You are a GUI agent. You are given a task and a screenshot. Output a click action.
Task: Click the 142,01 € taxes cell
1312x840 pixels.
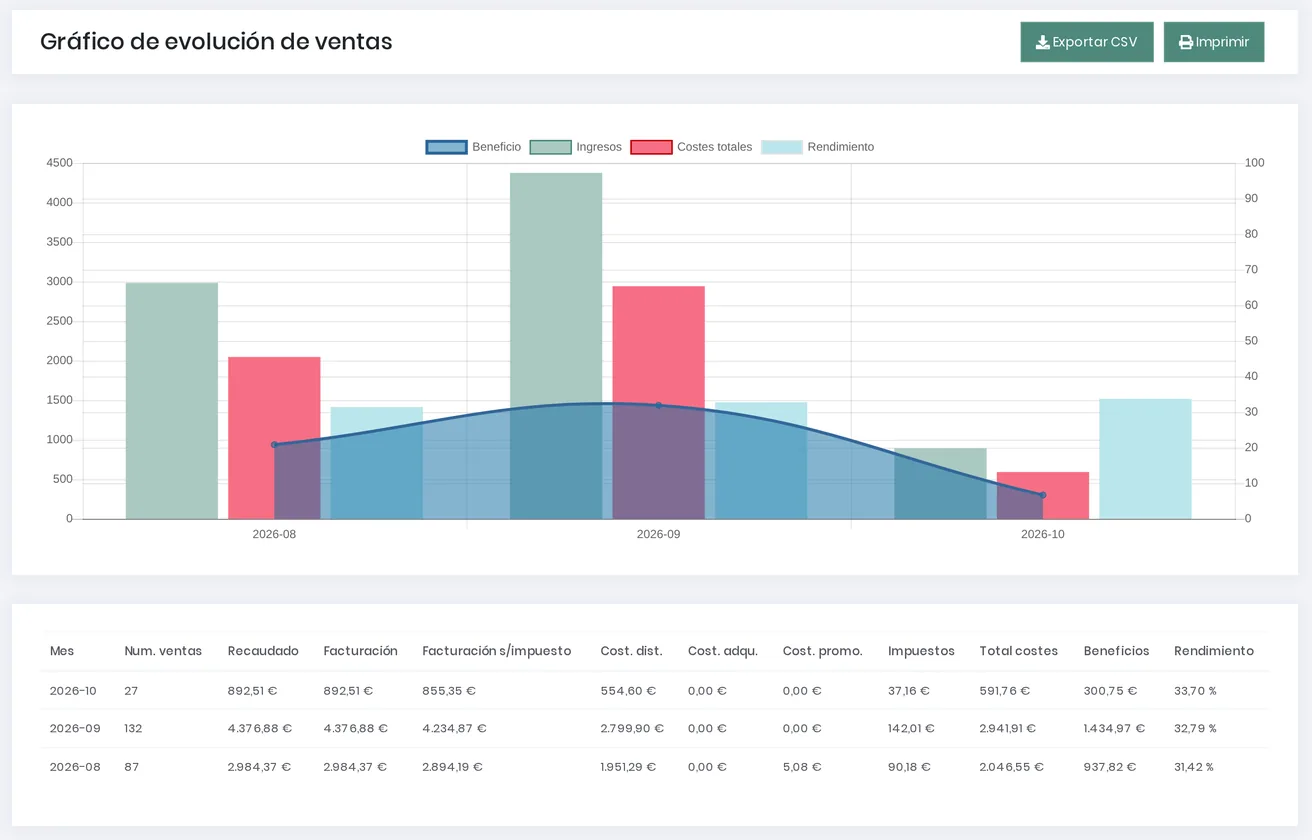coord(911,729)
